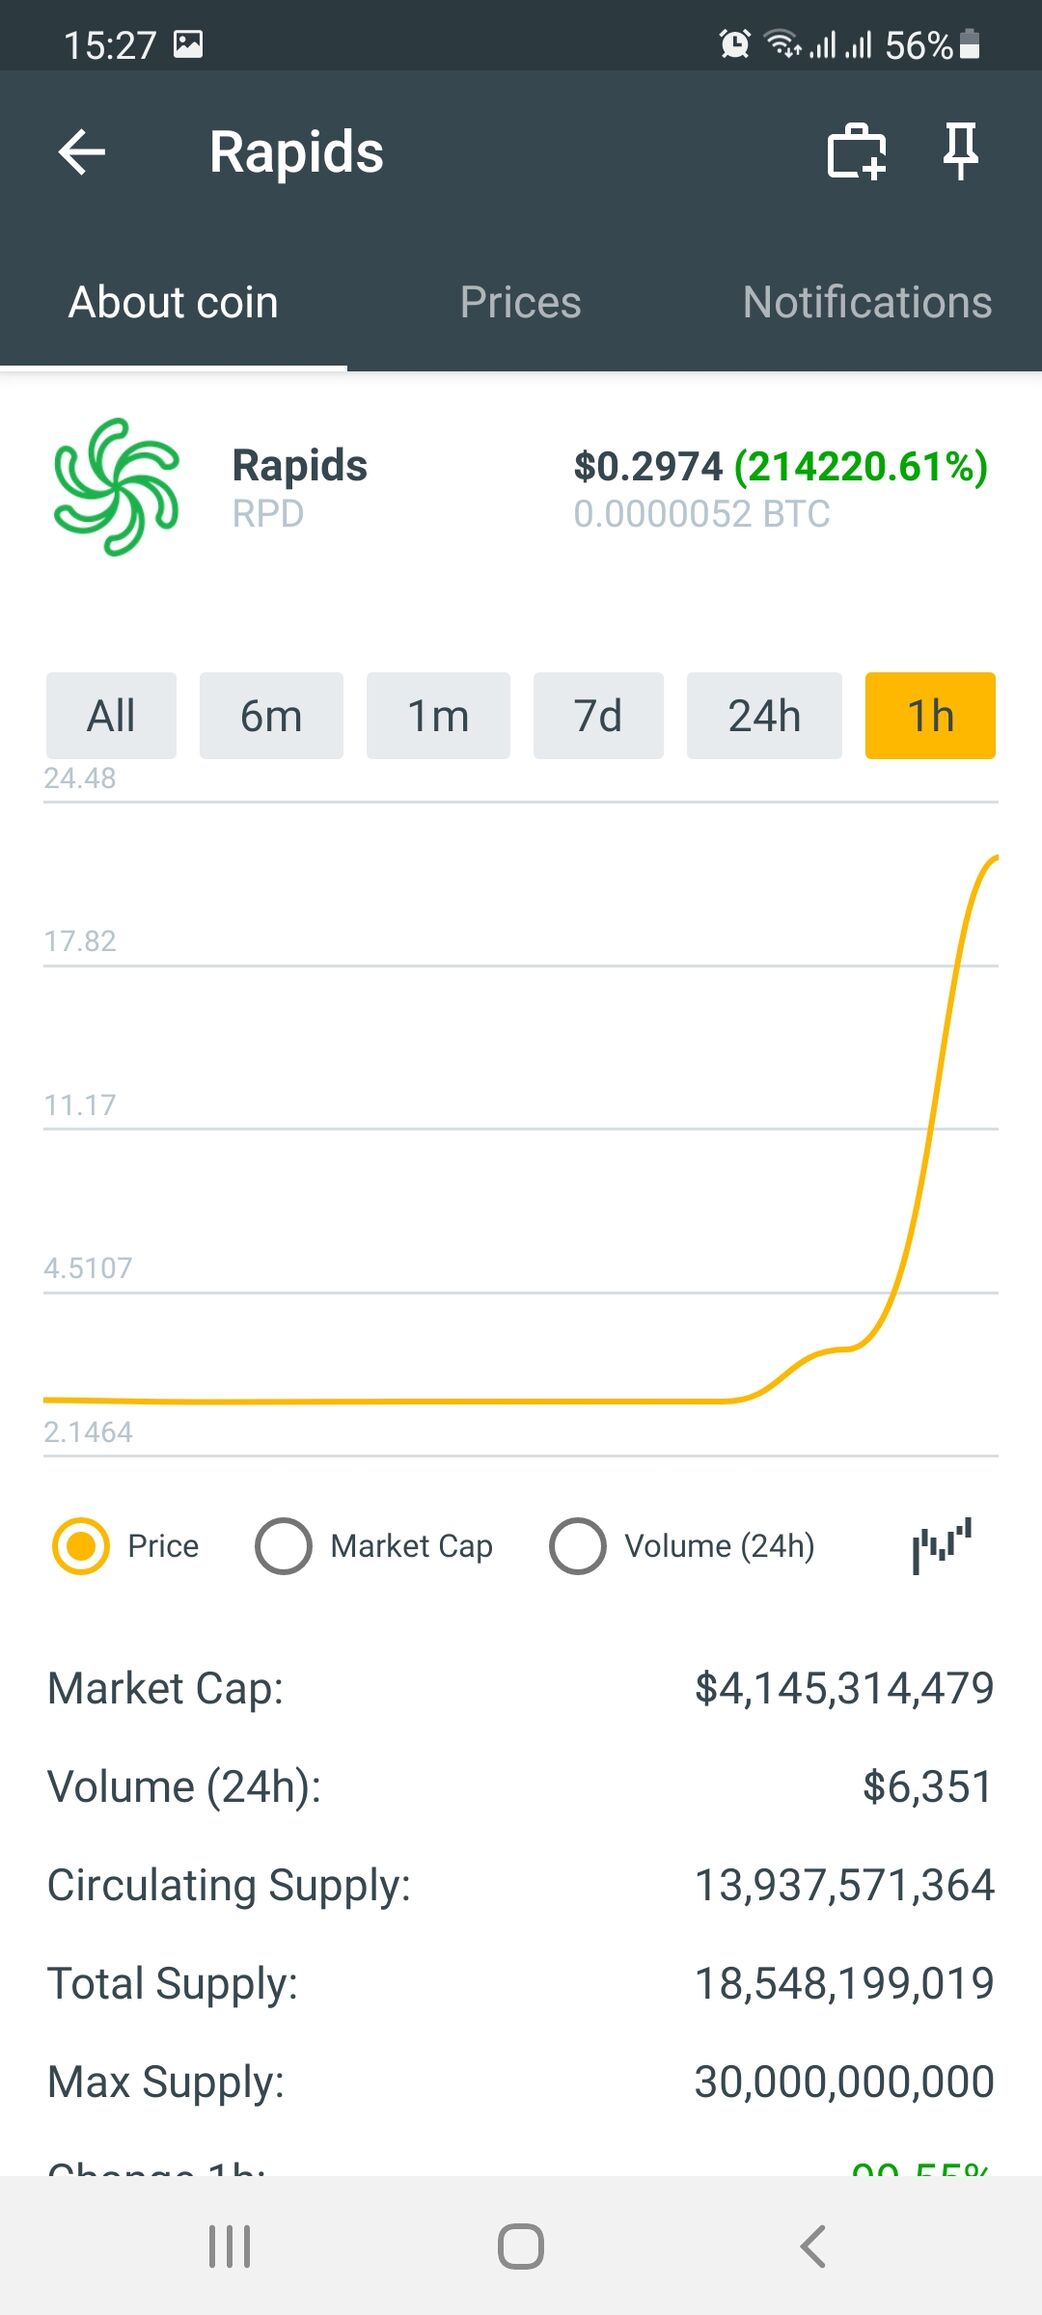The image size is (1042, 2315).
Task: Switch to candlestick chart view
Action: (941, 1545)
